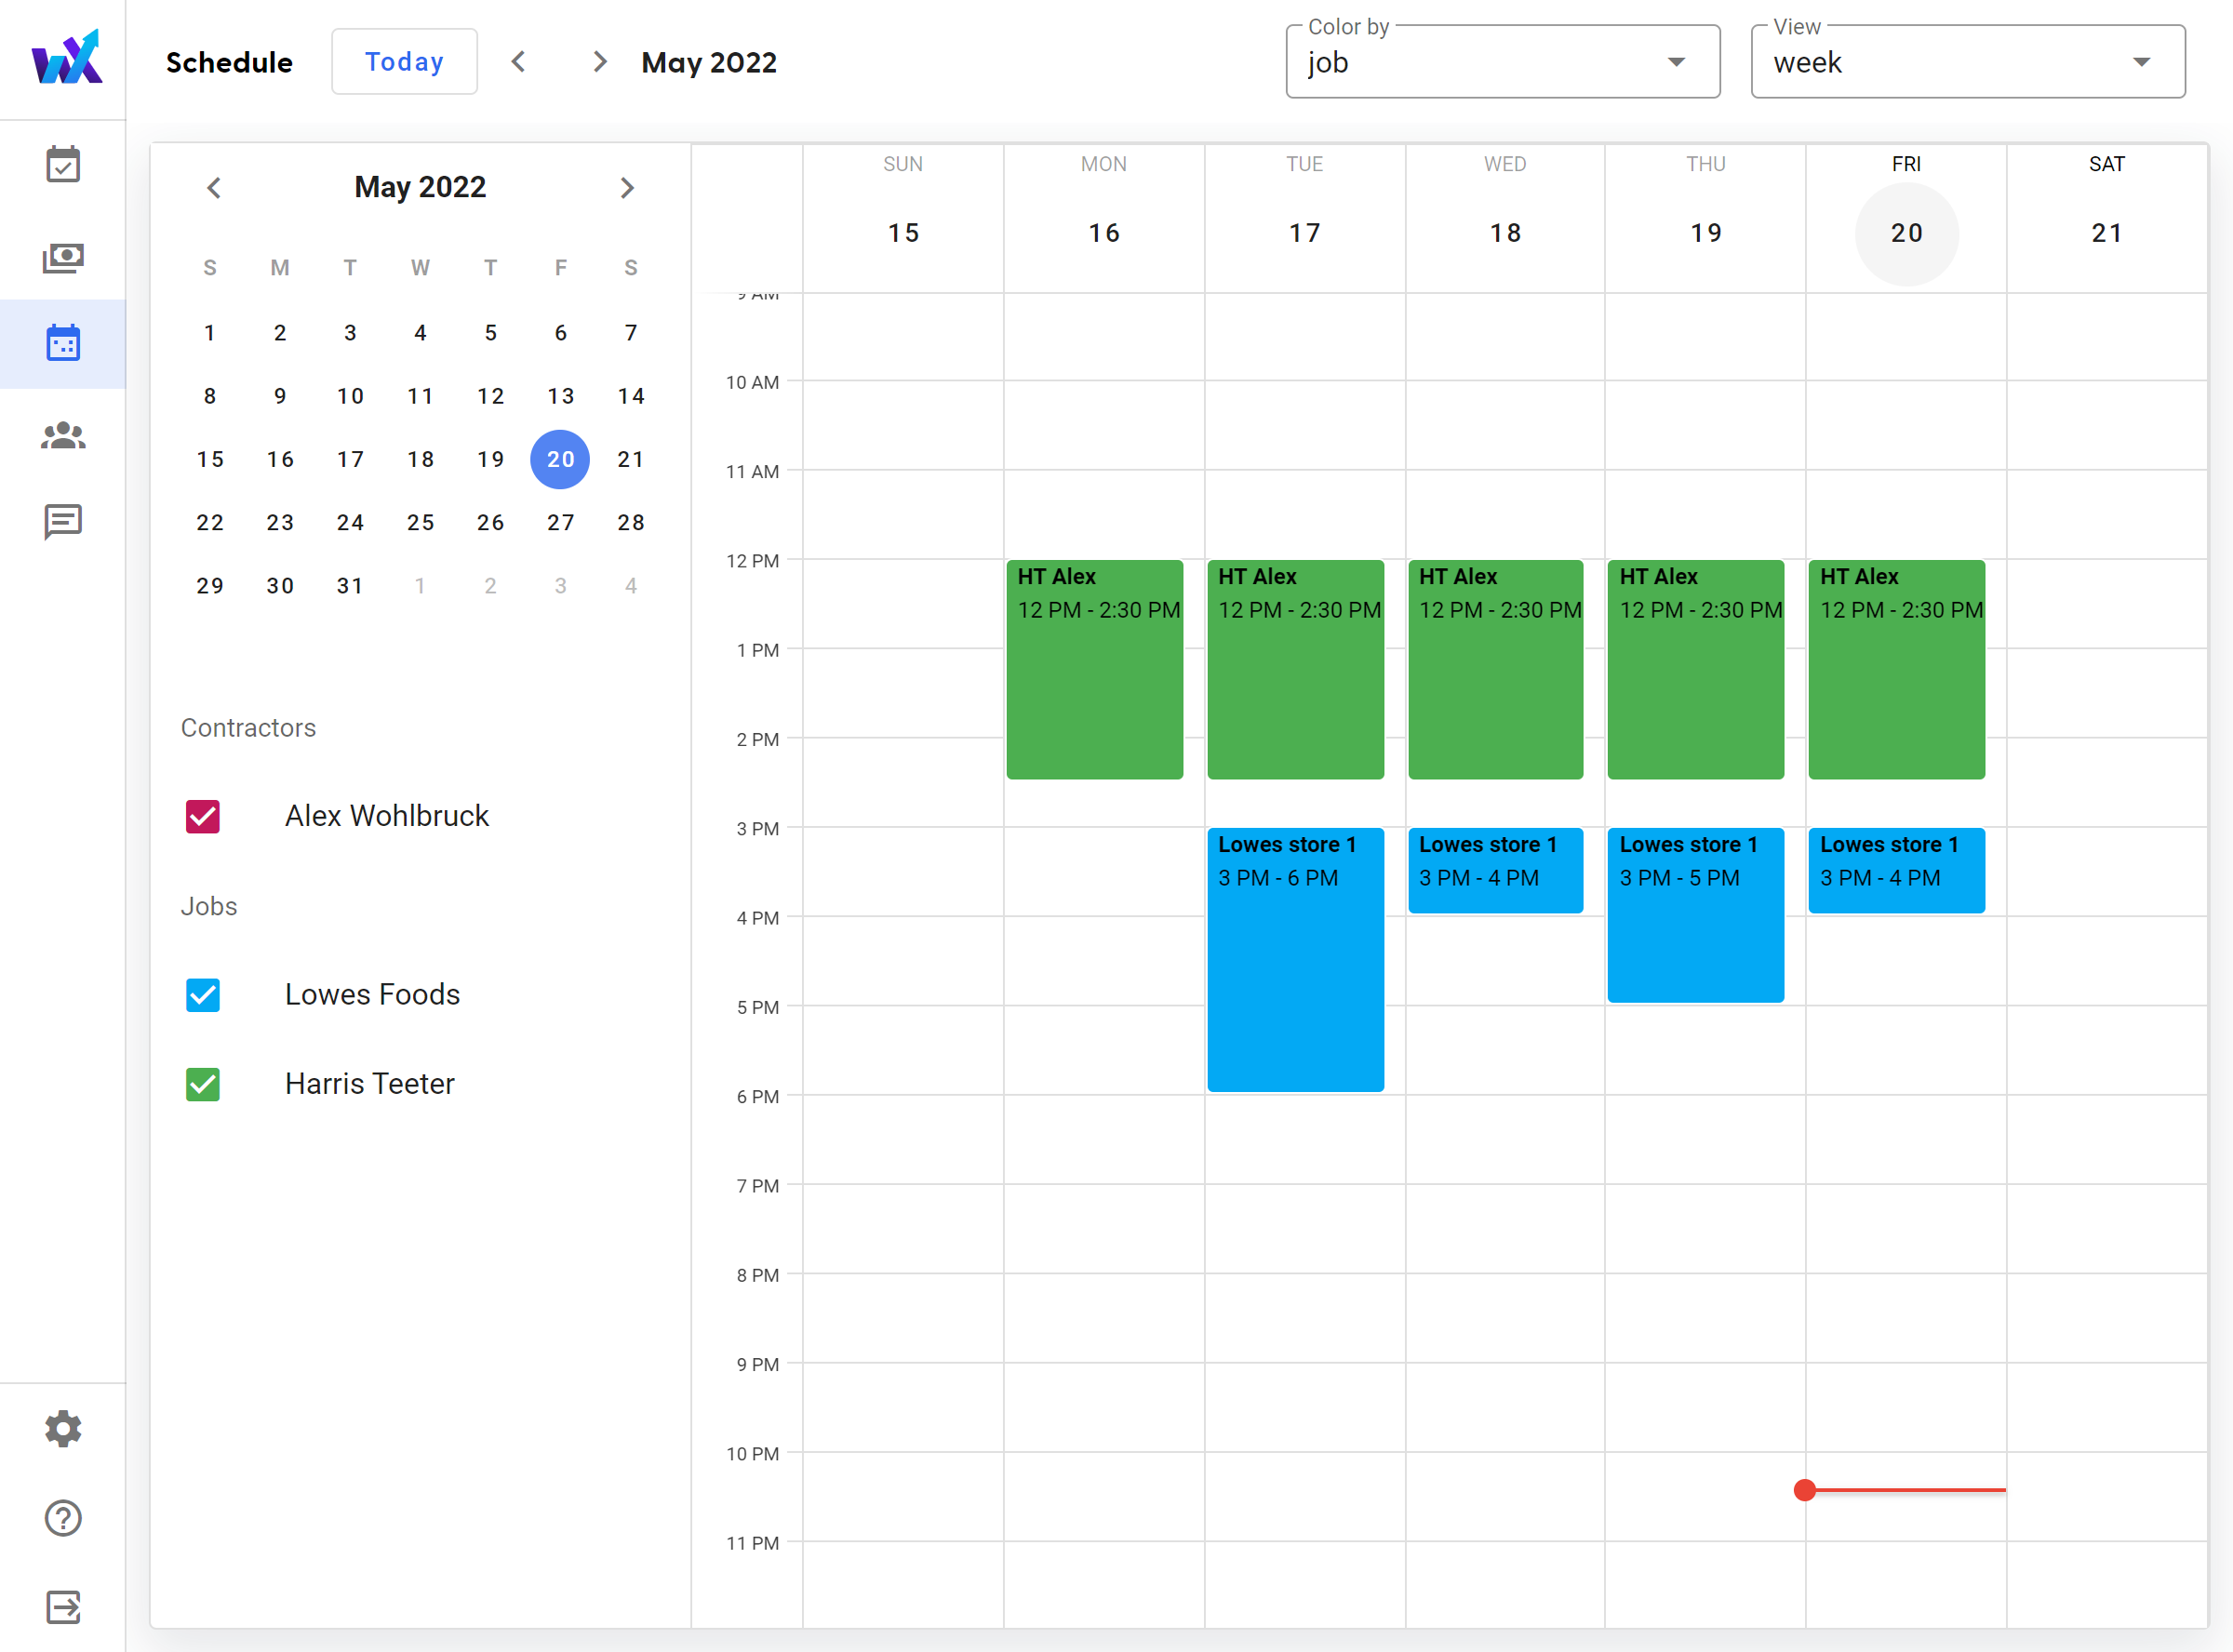This screenshot has height=1652, width=2233.
Task: Select Saturday 21 column header
Action: click(x=2106, y=233)
